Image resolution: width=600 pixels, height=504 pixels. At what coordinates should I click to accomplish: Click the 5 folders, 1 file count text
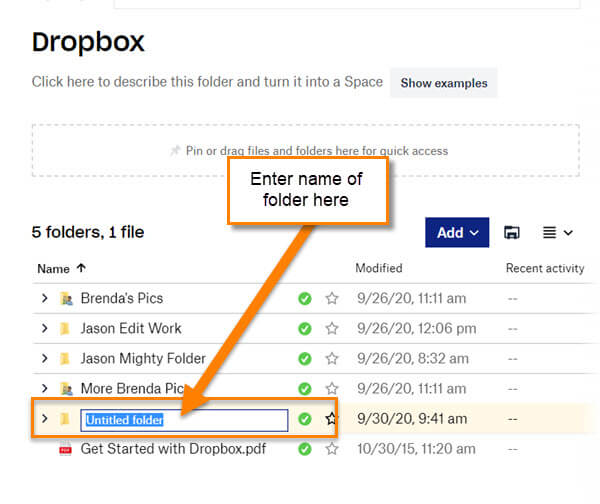pyautogui.click(x=88, y=232)
